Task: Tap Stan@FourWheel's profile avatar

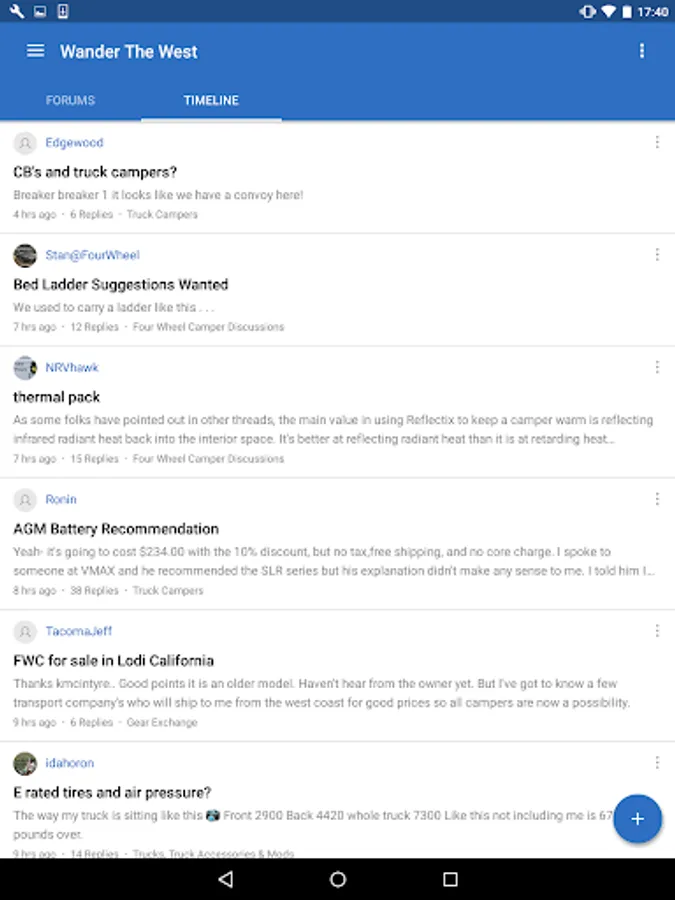Action: [25, 255]
